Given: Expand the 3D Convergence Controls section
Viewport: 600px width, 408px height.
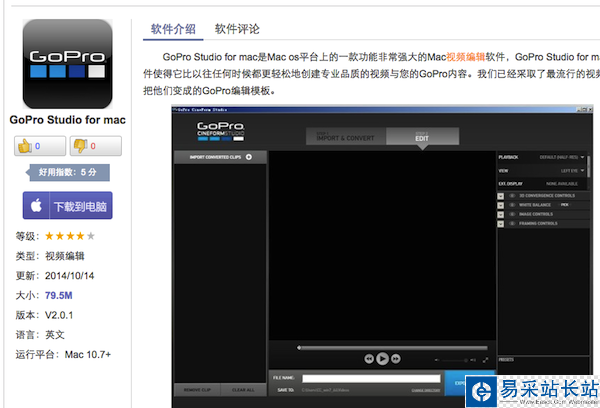Looking at the screenshot, I should click(501, 196).
